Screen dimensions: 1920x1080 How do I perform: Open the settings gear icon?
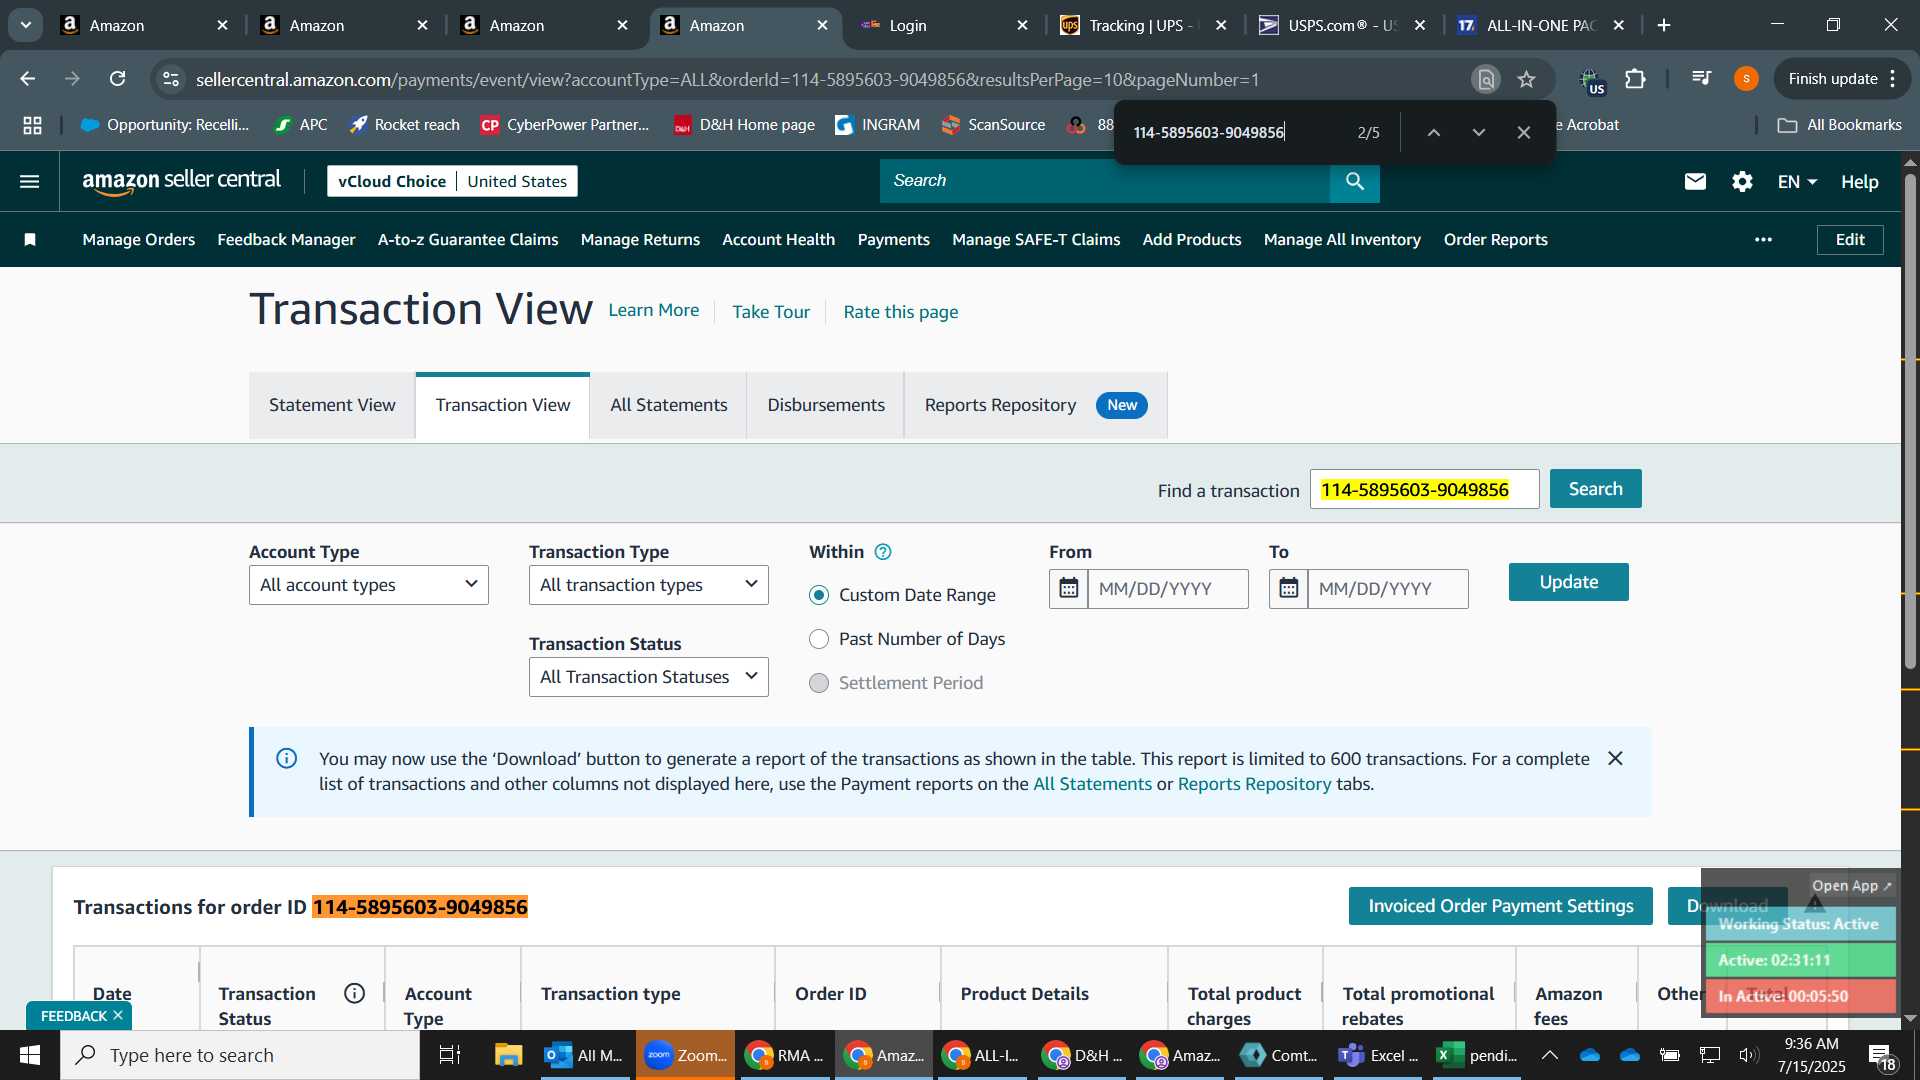[1742, 181]
